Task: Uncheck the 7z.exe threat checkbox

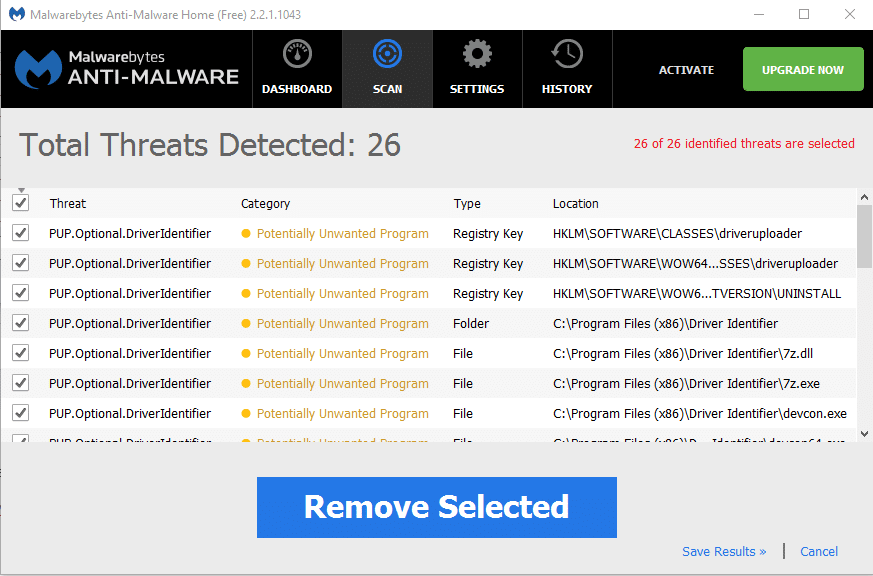Action: click(21, 383)
